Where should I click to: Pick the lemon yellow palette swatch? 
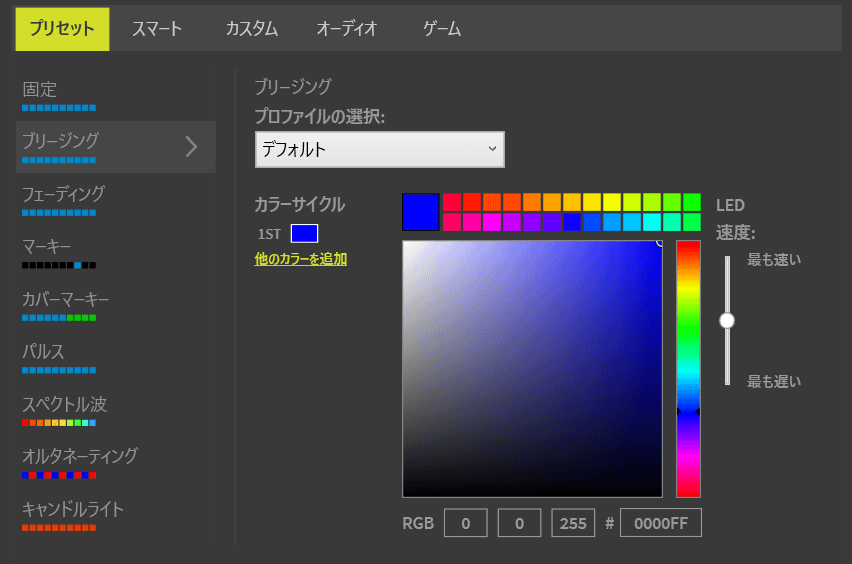pyautogui.click(x=612, y=202)
